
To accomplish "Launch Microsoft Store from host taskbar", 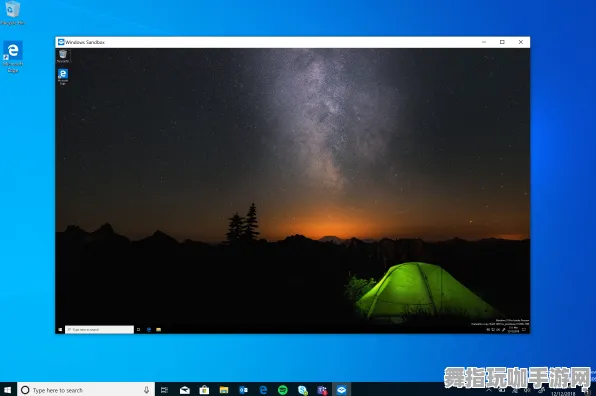I will click(204, 390).
